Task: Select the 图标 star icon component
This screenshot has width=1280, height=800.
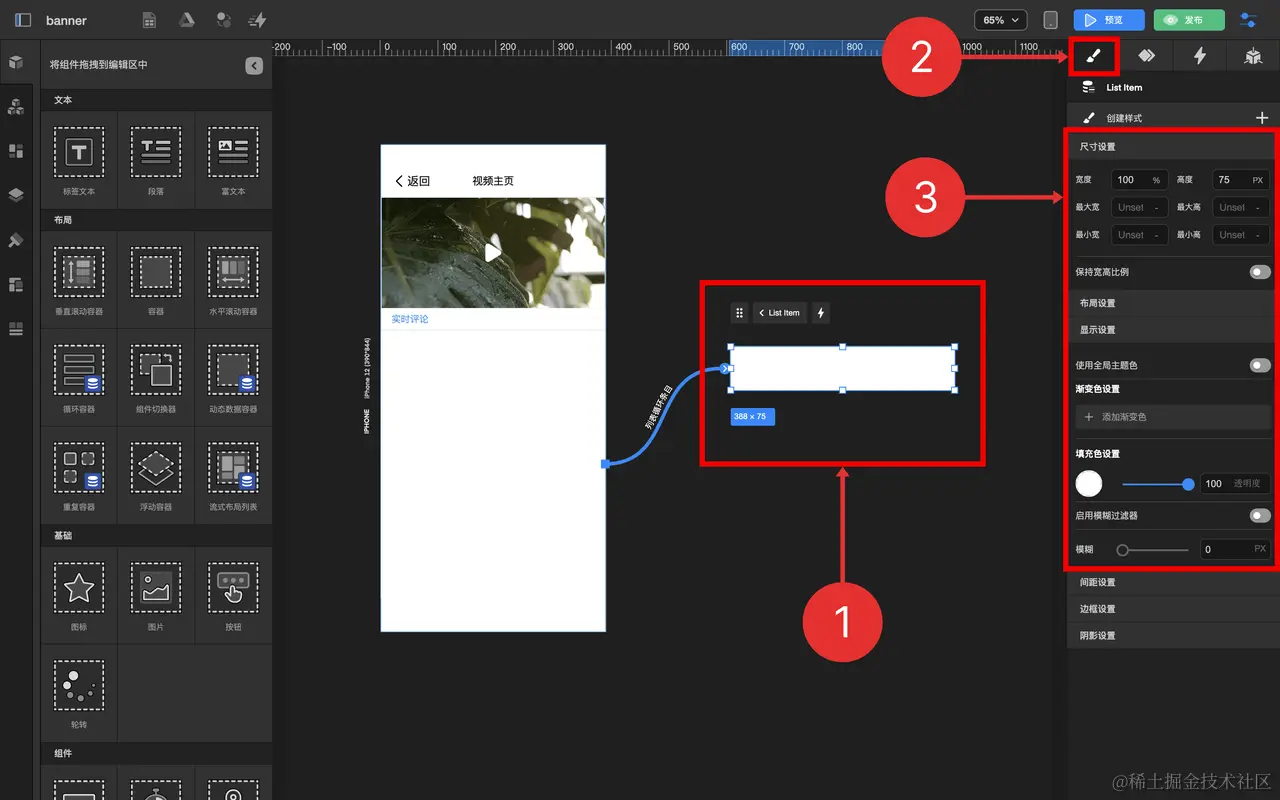Action: [x=79, y=595]
